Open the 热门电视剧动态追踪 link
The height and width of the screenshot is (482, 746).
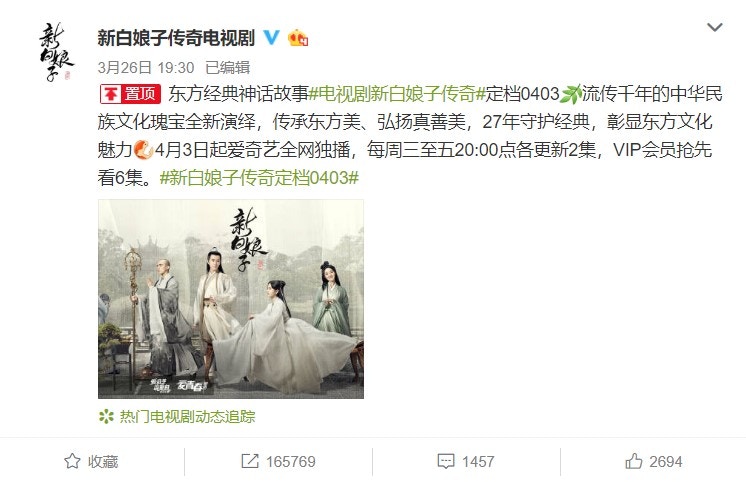click(x=187, y=417)
